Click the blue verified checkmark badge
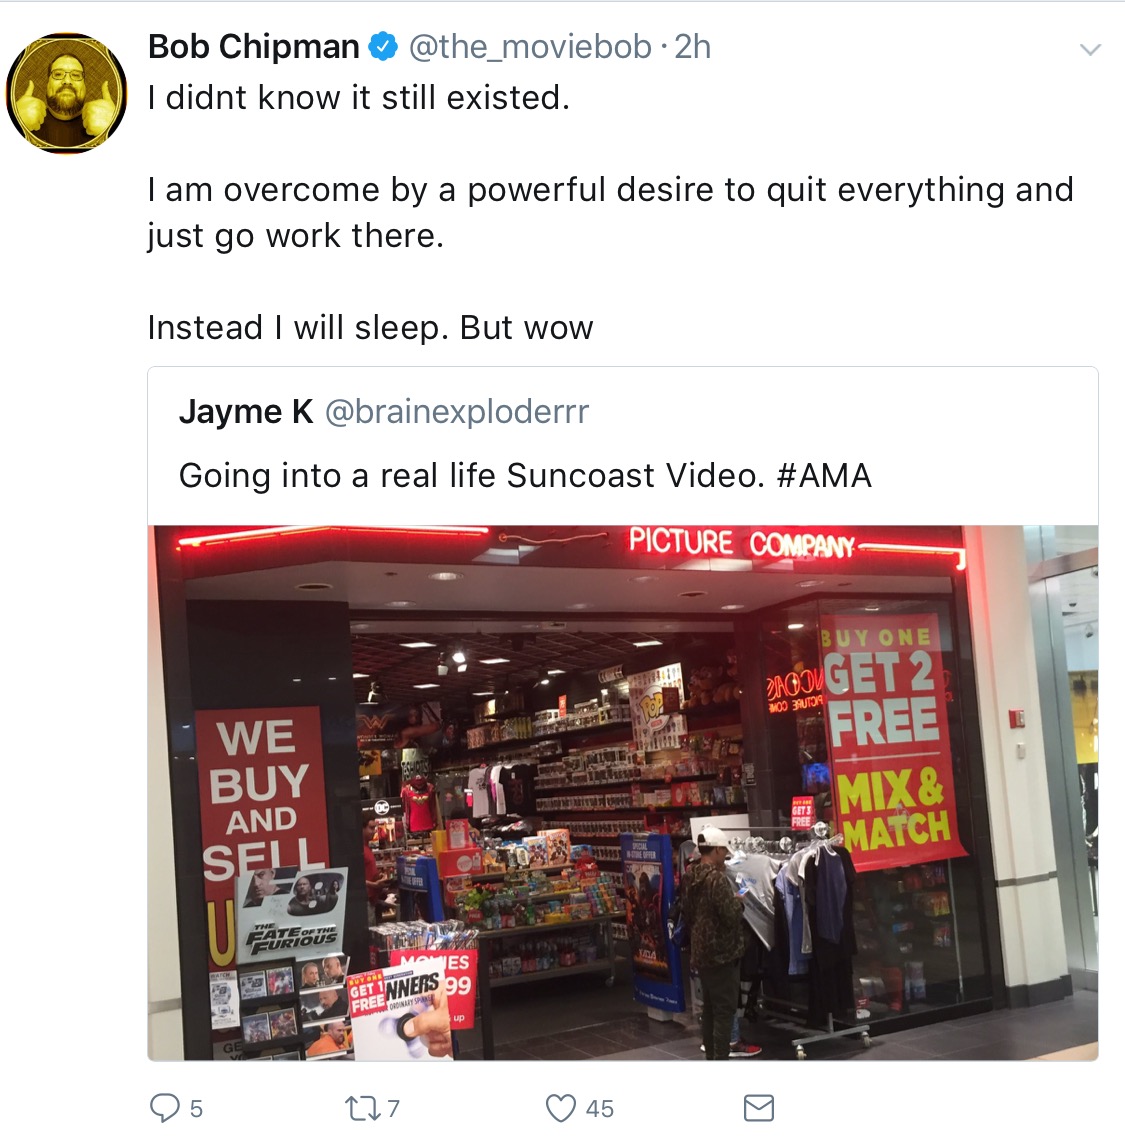This screenshot has width=1125, height=1147. pyautogui.click(x=383, y=47)
